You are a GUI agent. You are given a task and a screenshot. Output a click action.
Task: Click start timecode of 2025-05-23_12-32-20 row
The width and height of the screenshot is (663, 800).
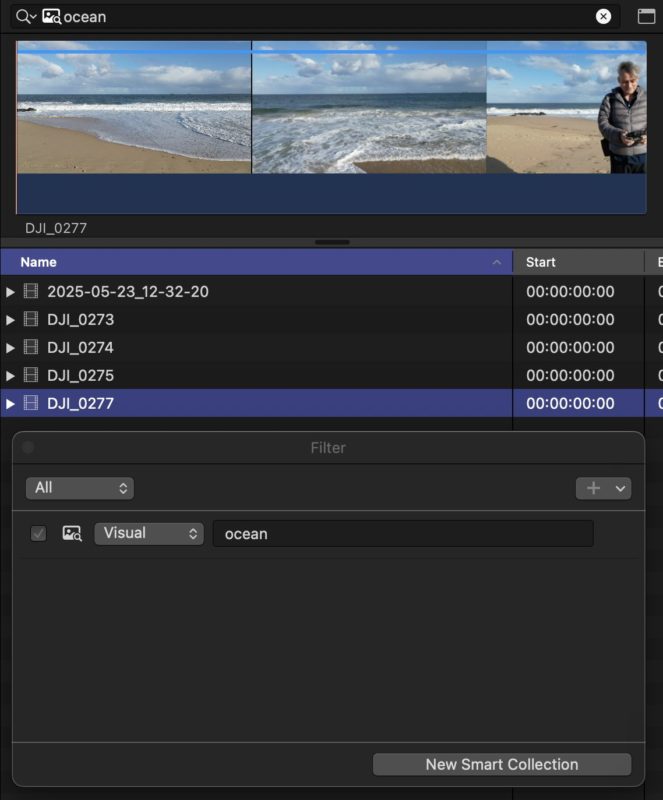pos(570,292)
